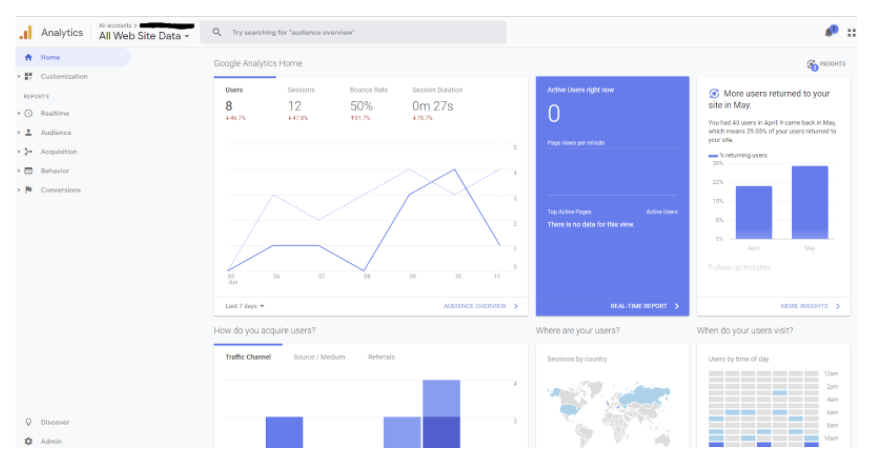Click the insight icon beside More users returned

tap(714, 94)
